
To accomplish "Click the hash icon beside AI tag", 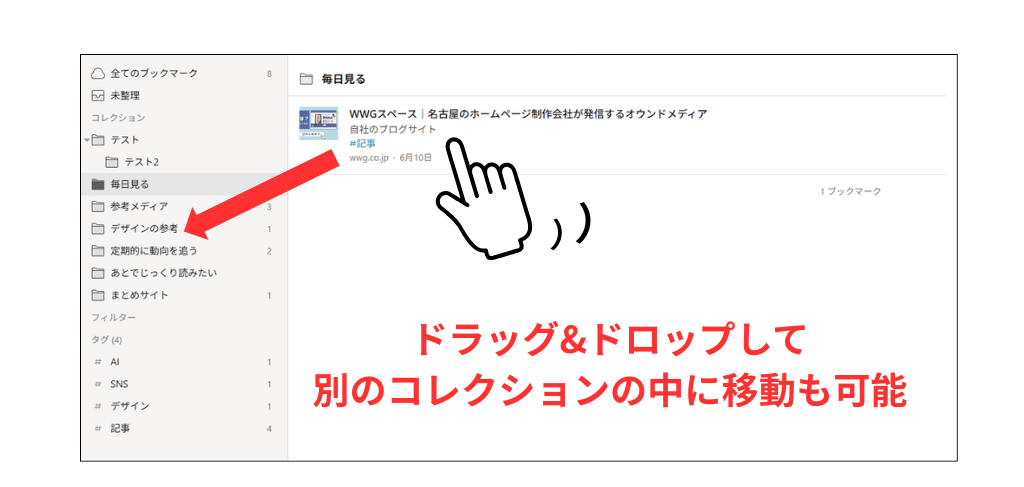I will (x=98, y=362).
